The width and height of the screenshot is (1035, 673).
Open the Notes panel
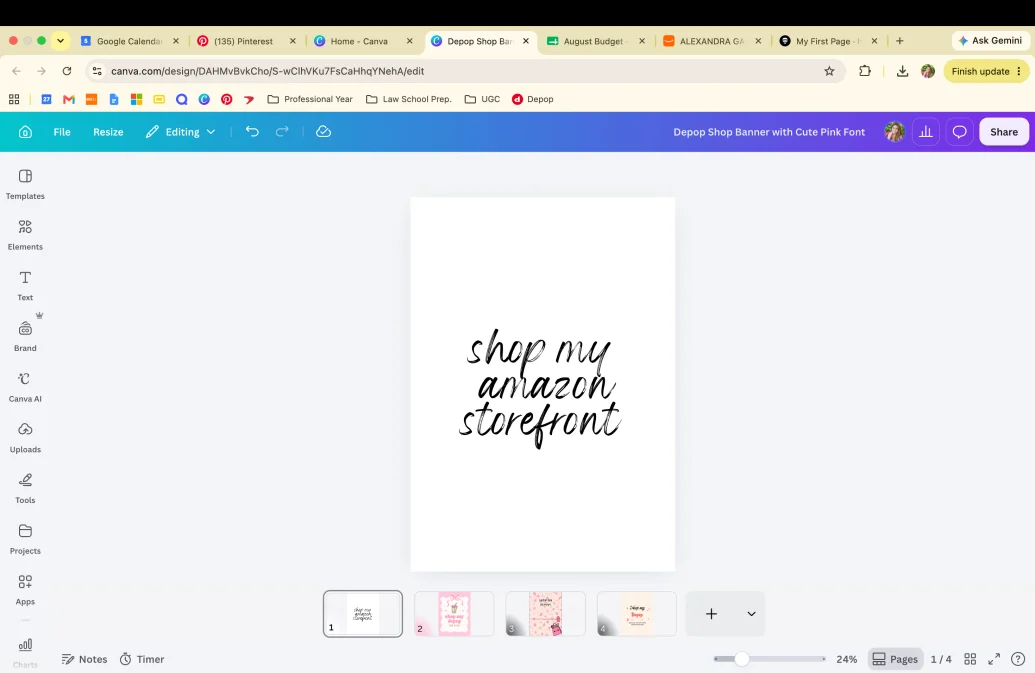(84, 659)
